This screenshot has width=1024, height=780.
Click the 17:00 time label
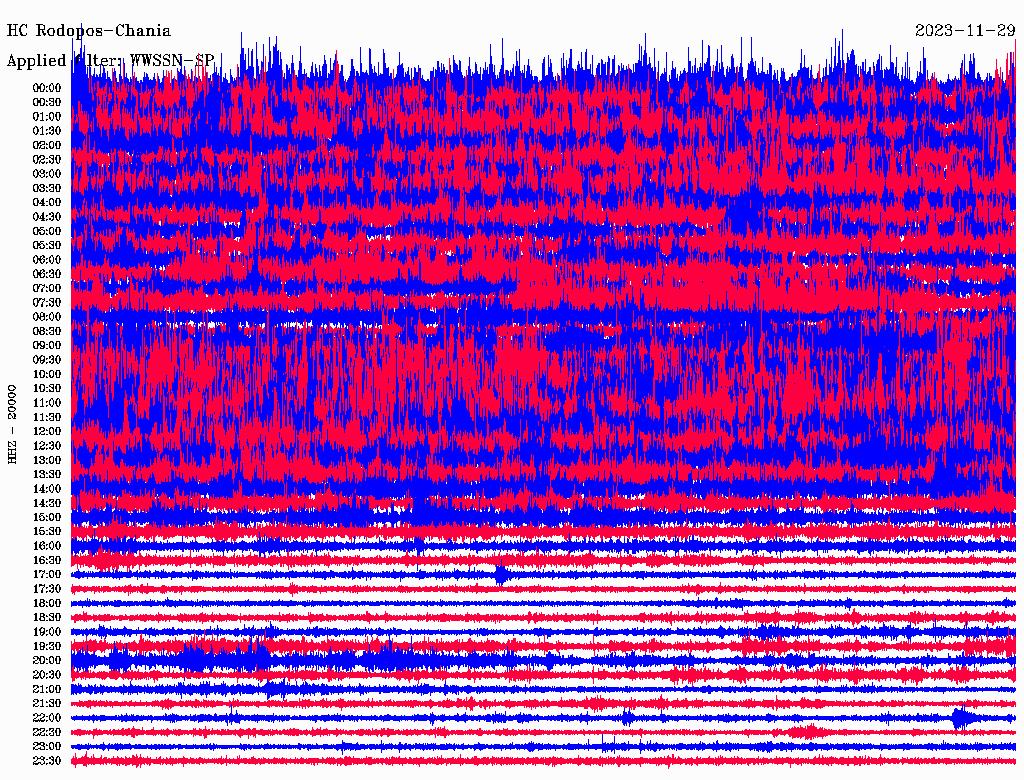(x=47, y=575)
